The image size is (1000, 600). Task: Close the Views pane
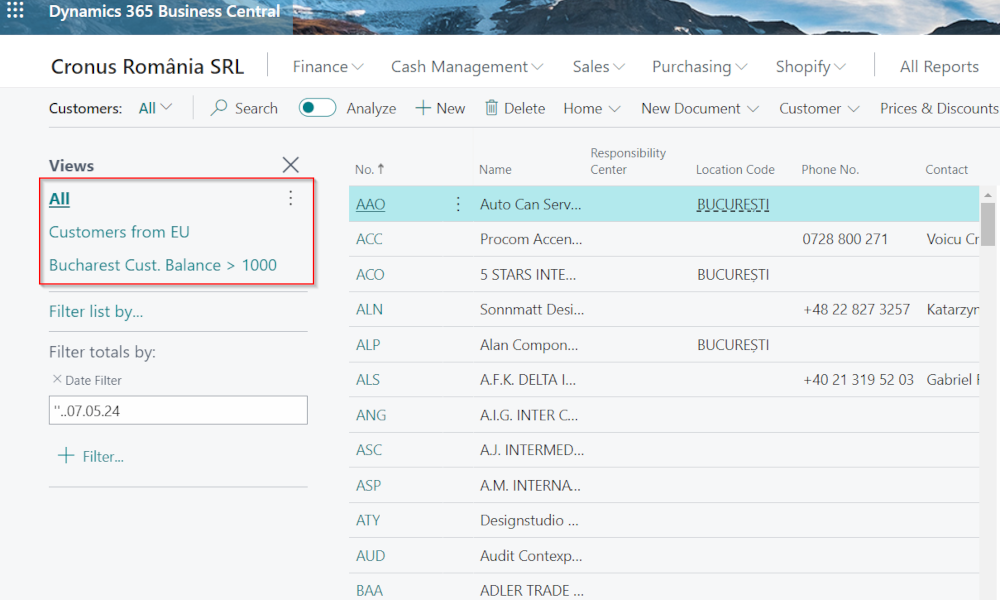pyautogui.click(x=291, y=165)
